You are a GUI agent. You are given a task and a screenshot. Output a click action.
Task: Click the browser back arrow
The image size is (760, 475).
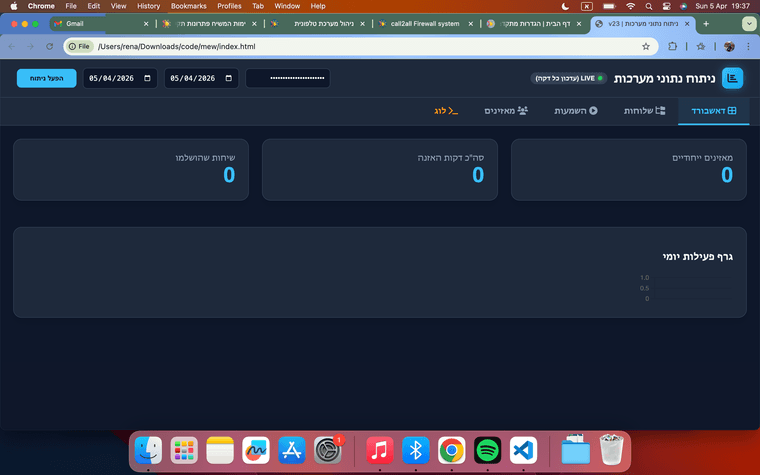[x=12, y=47]
